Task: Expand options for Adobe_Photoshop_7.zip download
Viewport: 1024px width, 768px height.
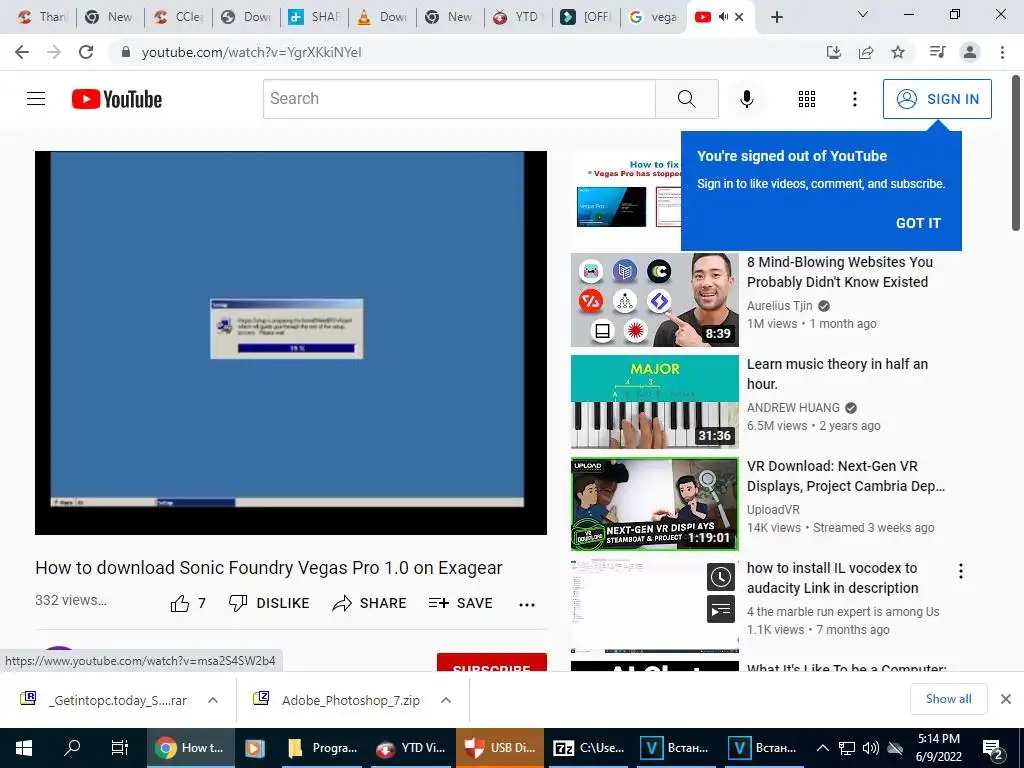Action: (446, 700)
